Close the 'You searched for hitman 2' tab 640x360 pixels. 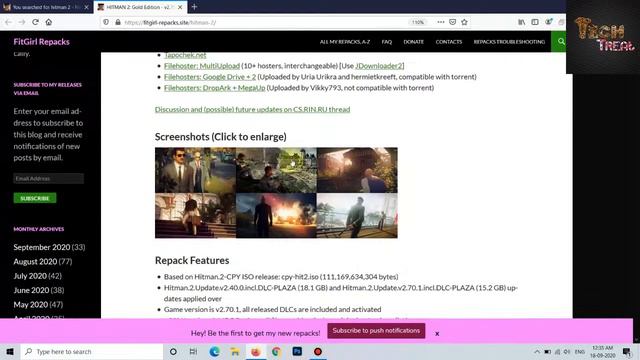[x=86, y=7]
